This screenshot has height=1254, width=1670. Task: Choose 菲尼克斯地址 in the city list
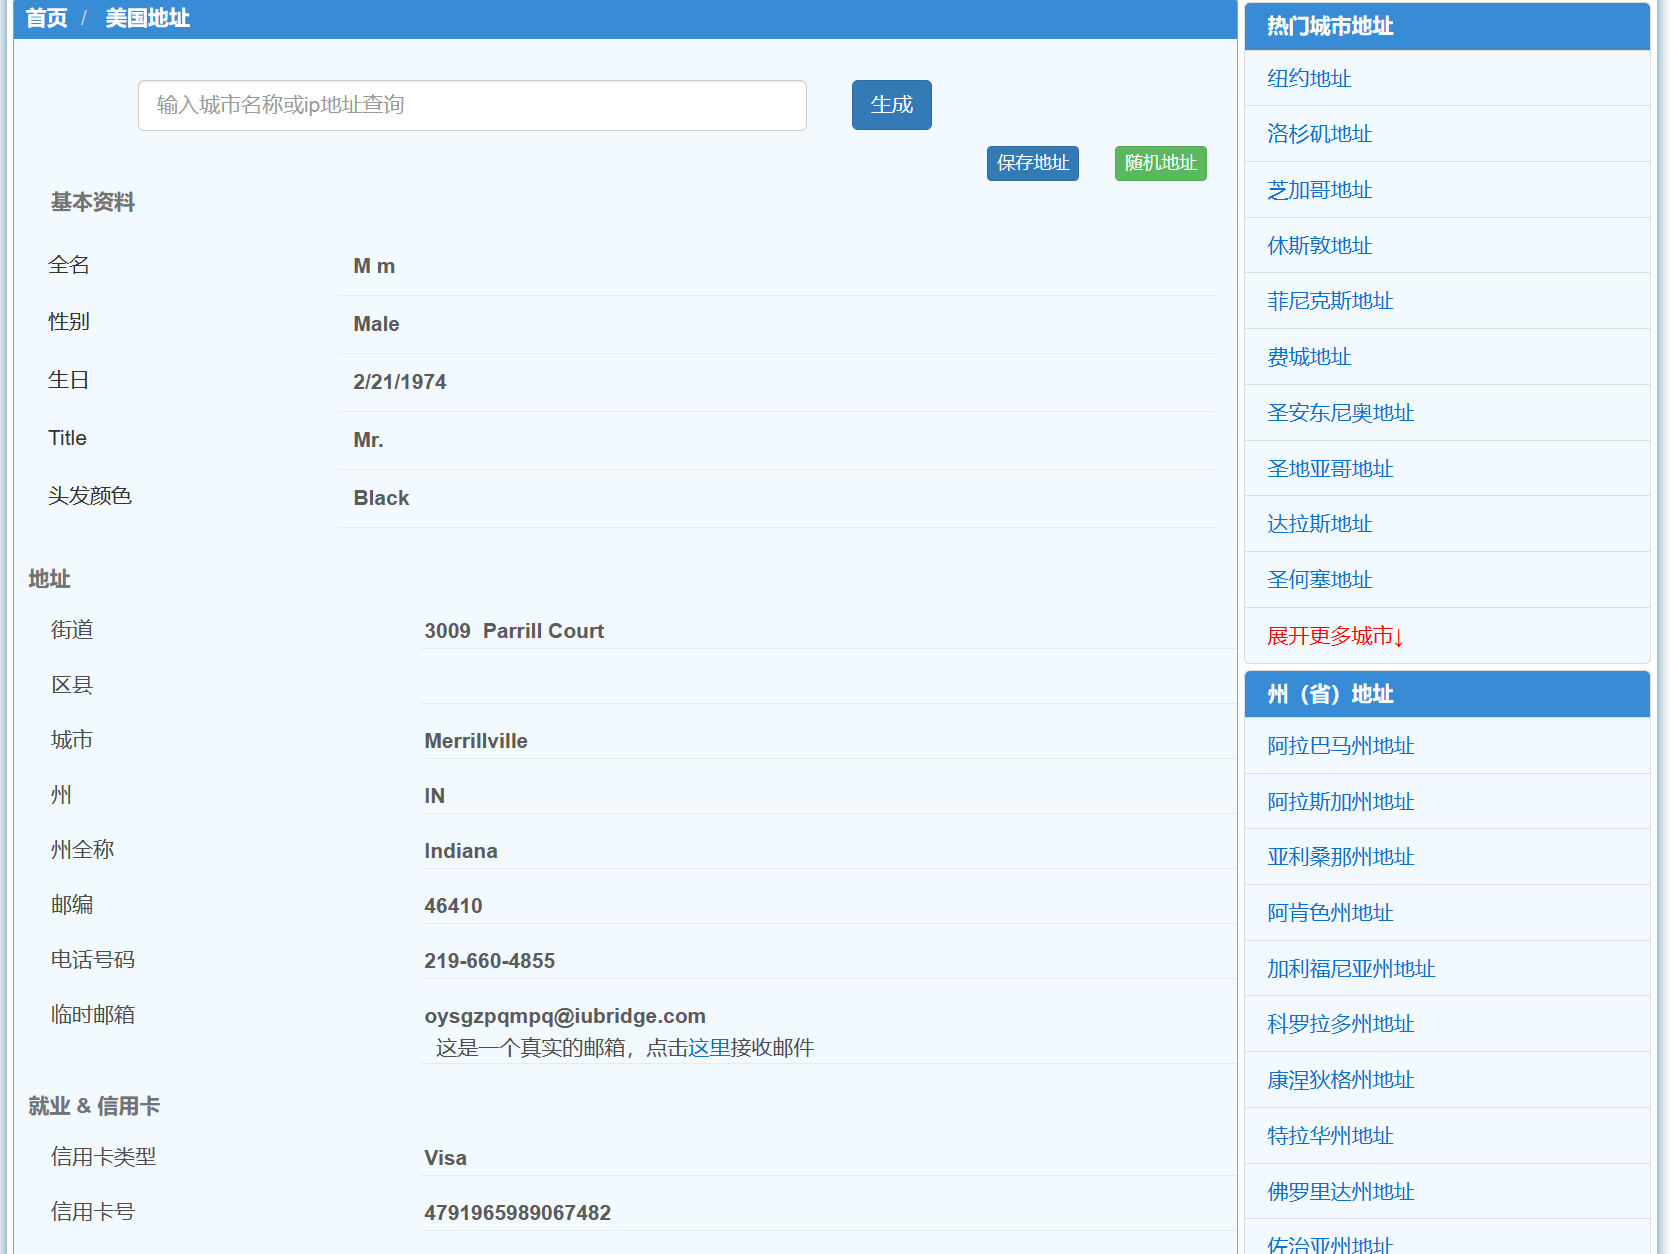pyautogui.click(x=1330, y=301)
